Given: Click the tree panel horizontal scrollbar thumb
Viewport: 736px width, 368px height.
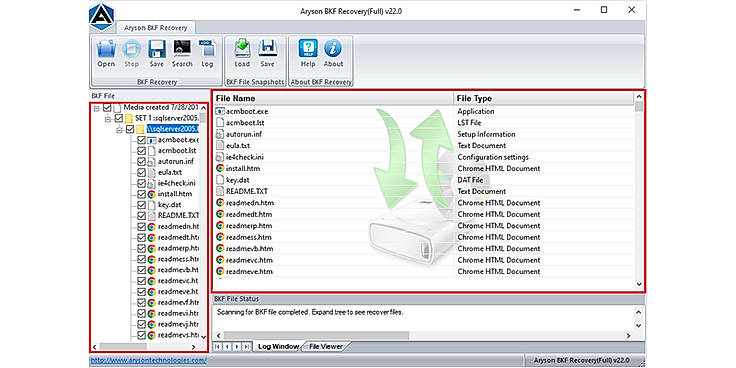Looking at the screenshot, I should click(123, 347).
